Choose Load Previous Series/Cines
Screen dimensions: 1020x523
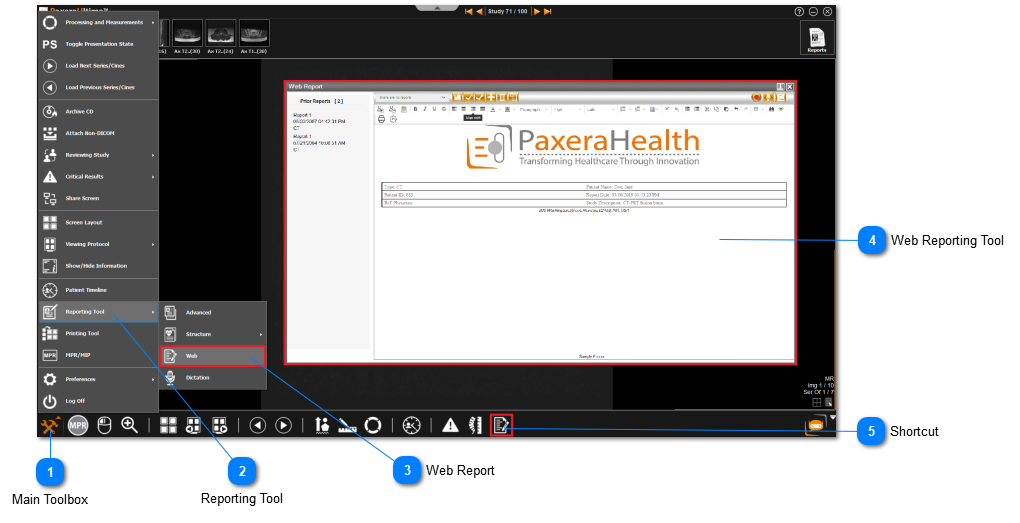[98, 87]
